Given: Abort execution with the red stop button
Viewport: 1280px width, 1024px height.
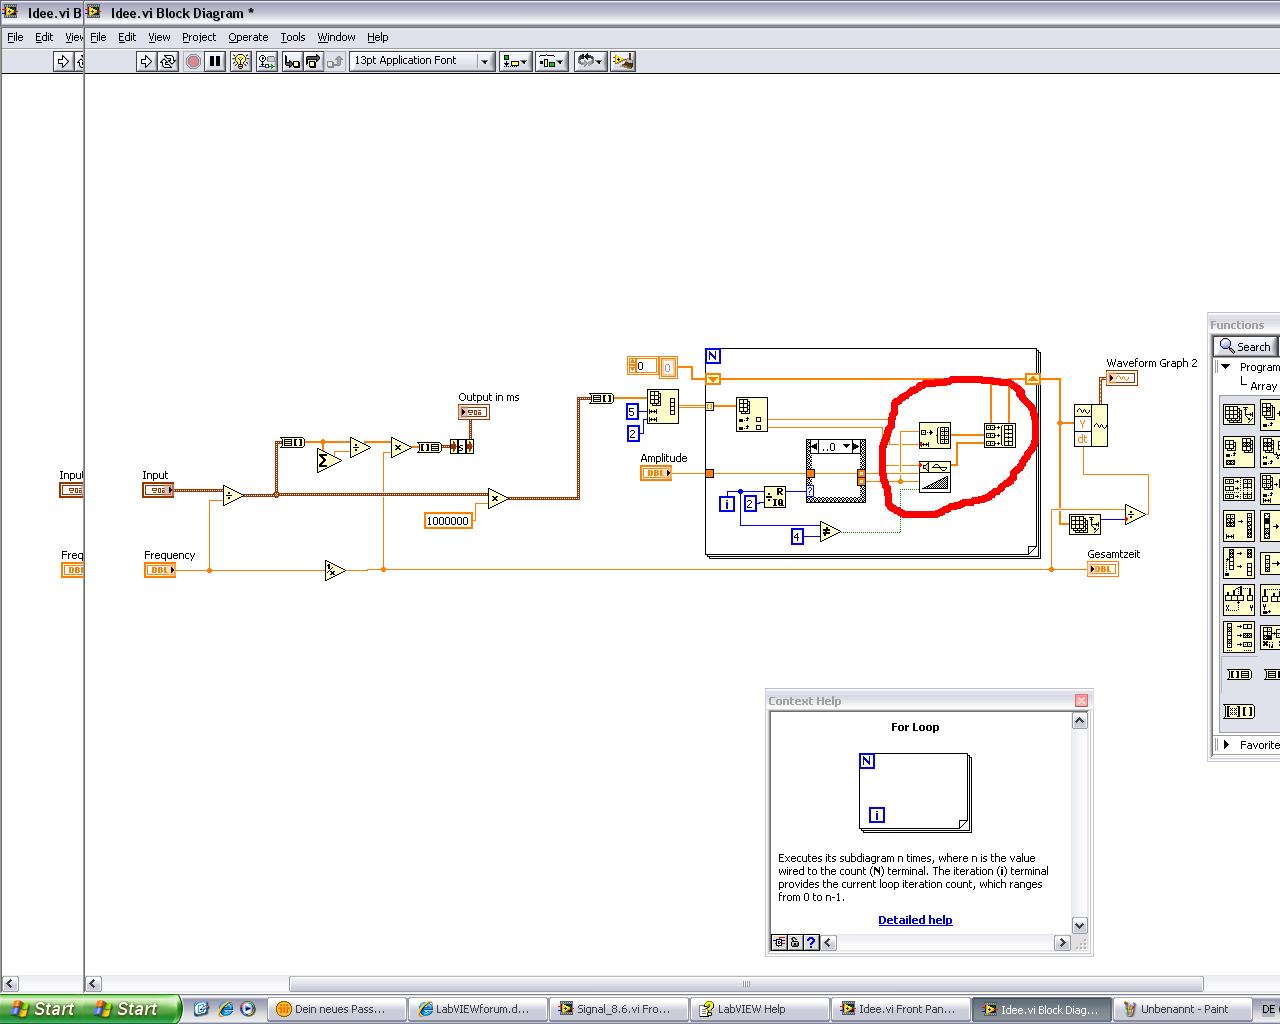Looking at the screenshot, I should pyautogui.click(x=193, y=61).
